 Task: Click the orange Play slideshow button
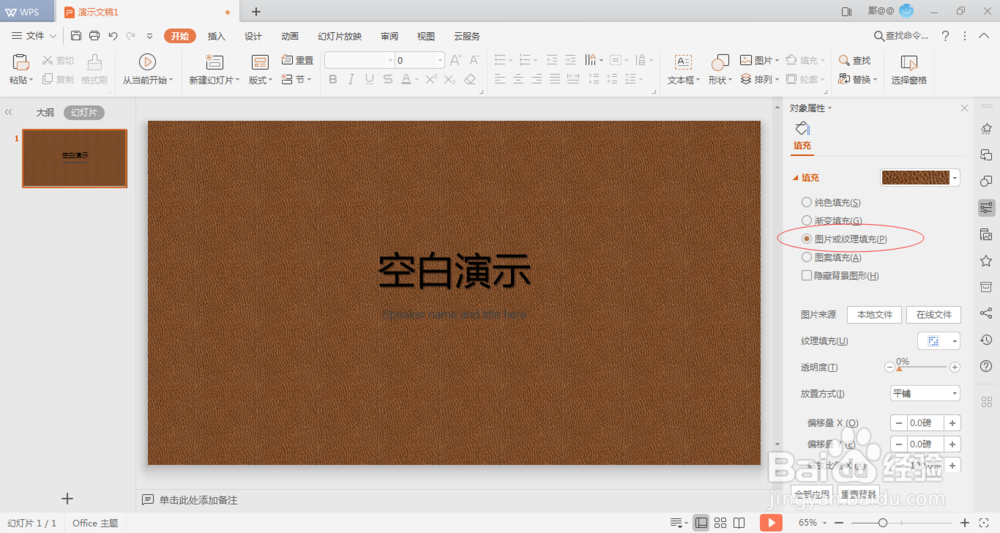771,523
